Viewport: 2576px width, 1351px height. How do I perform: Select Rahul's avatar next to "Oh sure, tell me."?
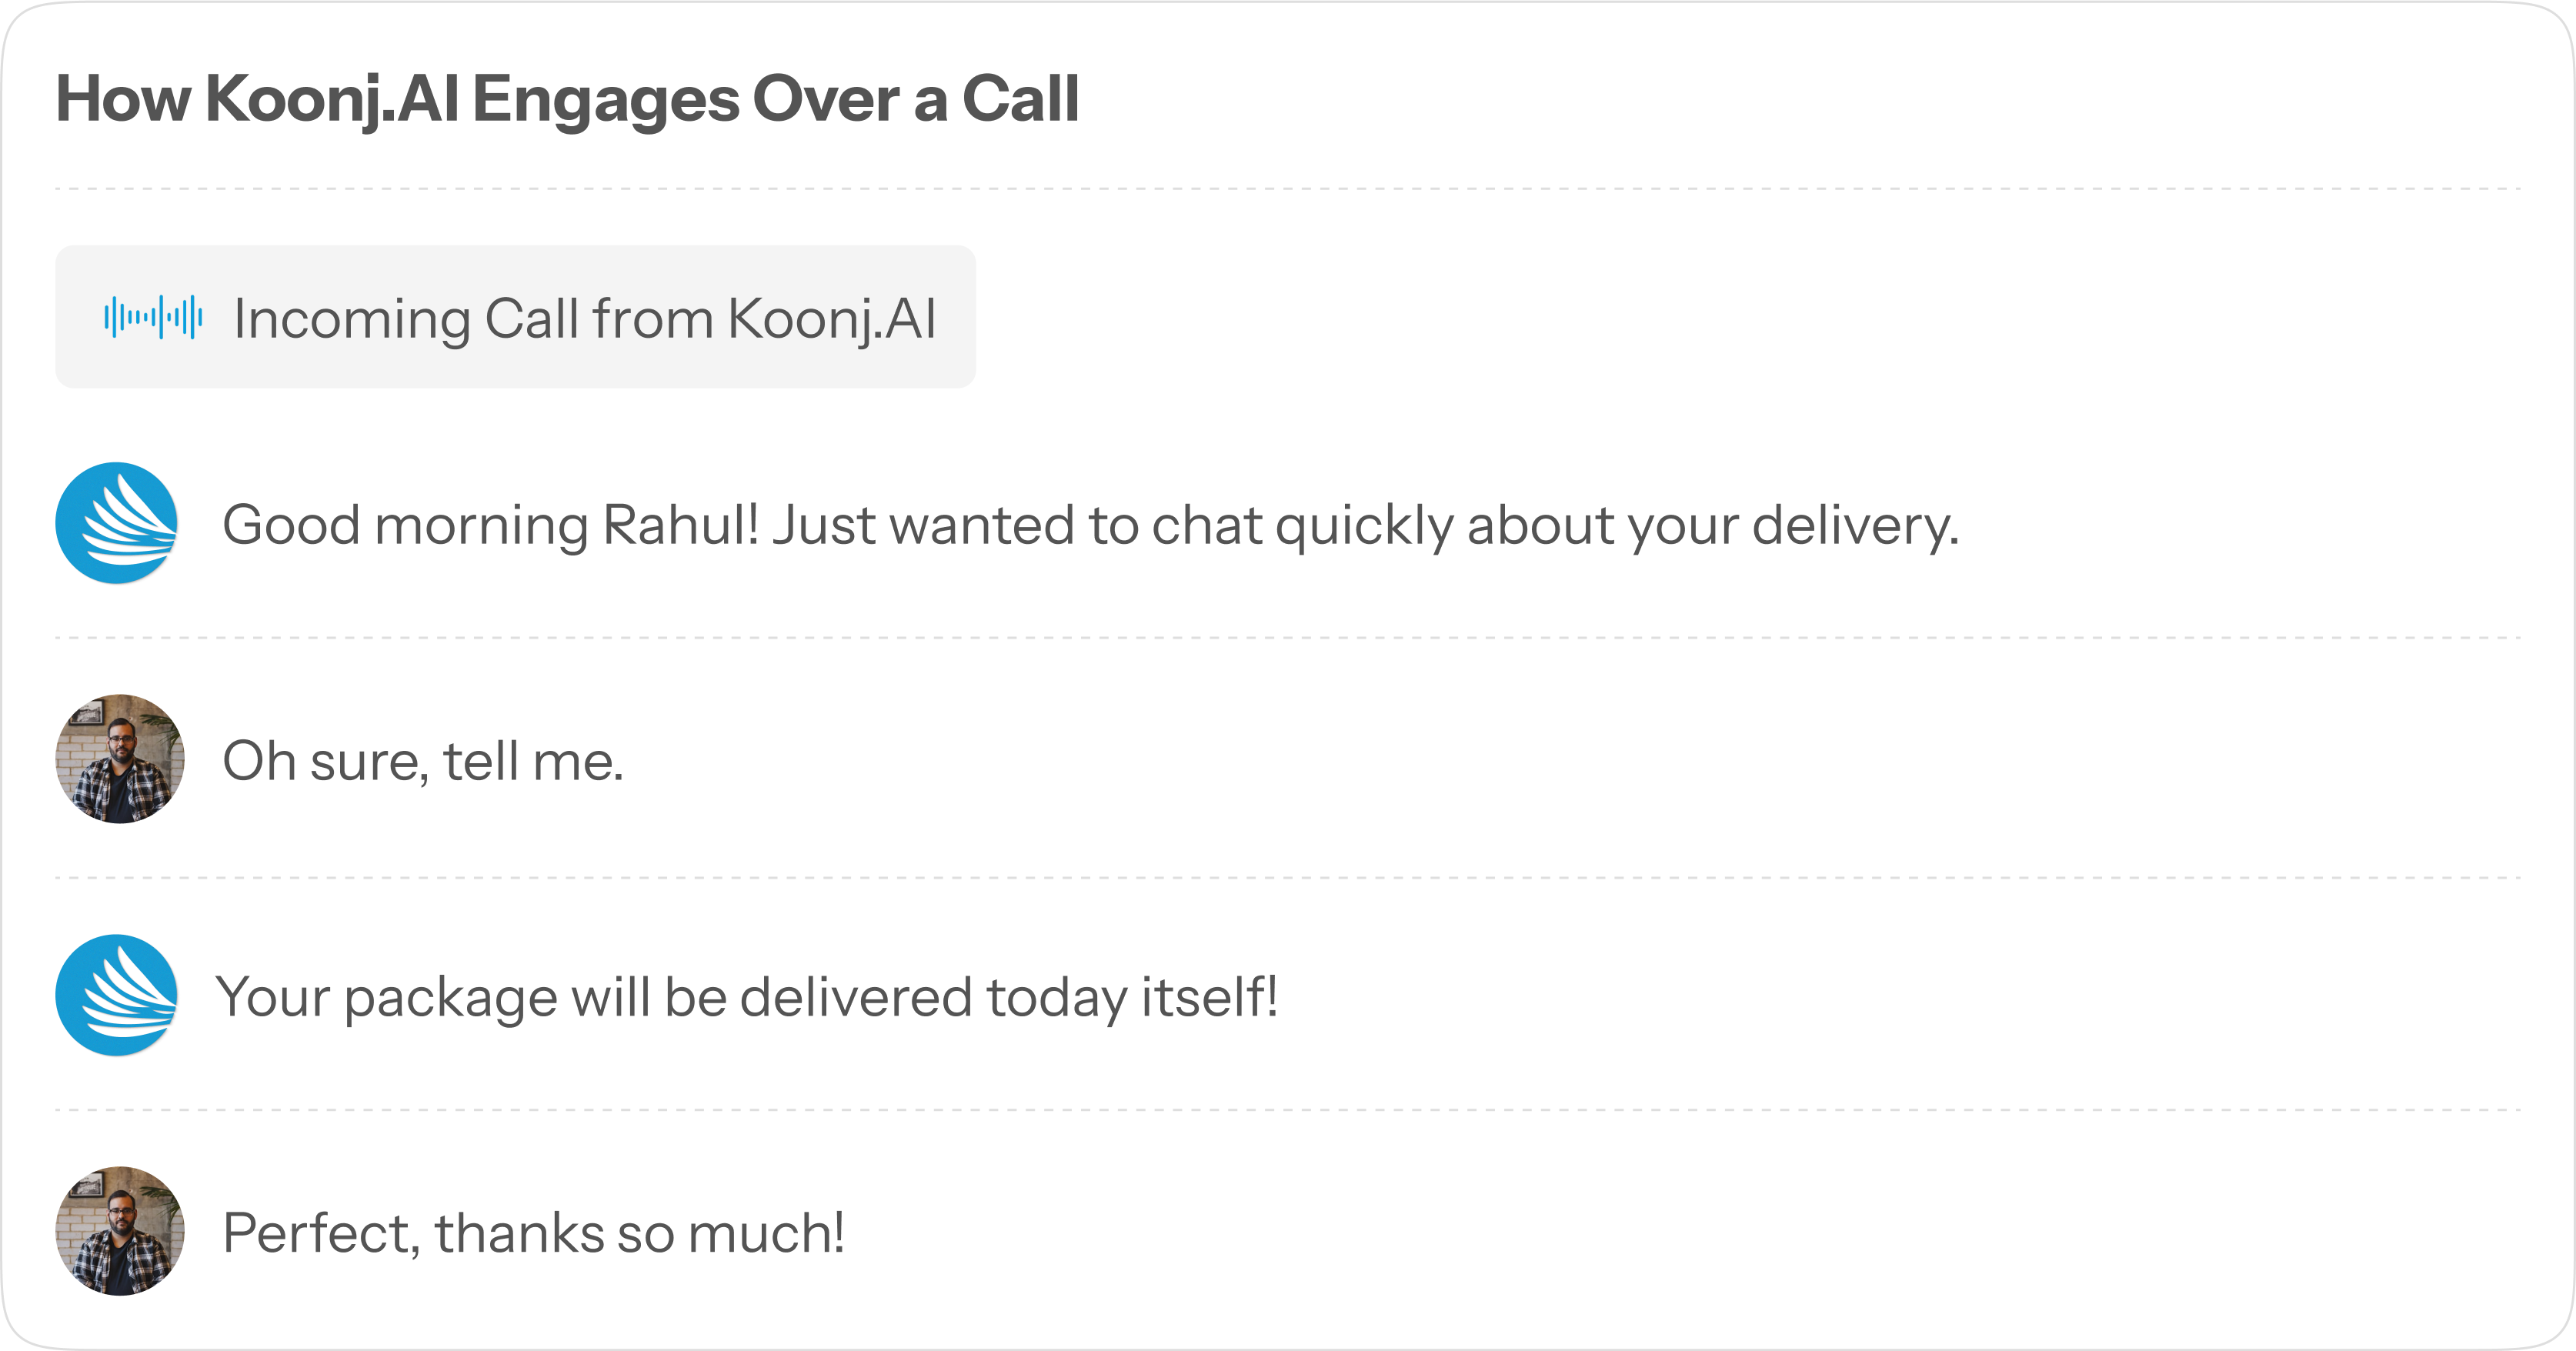120,759
